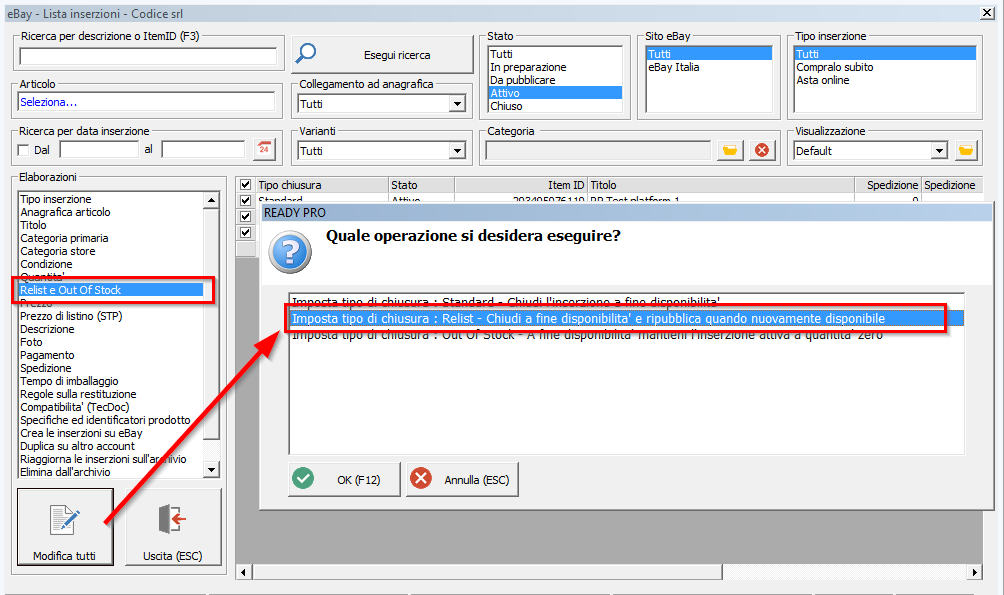Click the Dal start date field
The image size is (1004, 595).
pyautogui.click(x=99, y=150)
